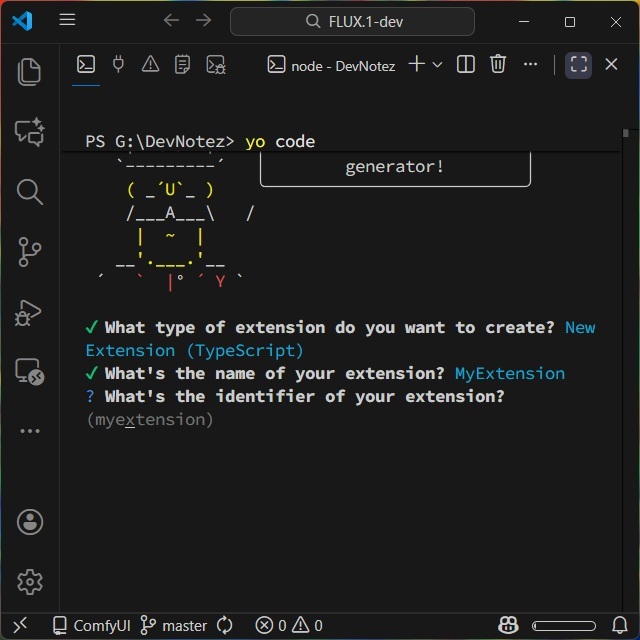Switch to the Ports panel tab
Image resolution: width=640 pixels, height=640 pixels.
click(x=118, y=65)
